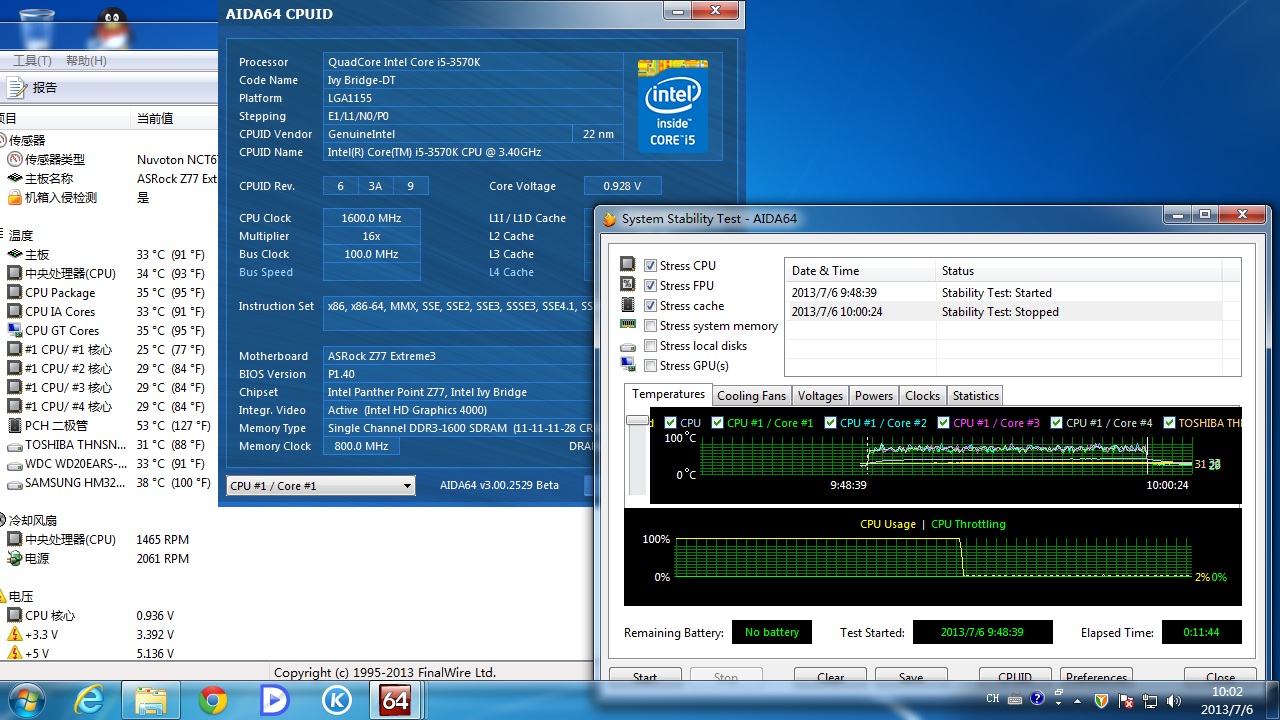
Task: Click the Stress FPU percent chip icon
Action: click(x=627, y=285)
